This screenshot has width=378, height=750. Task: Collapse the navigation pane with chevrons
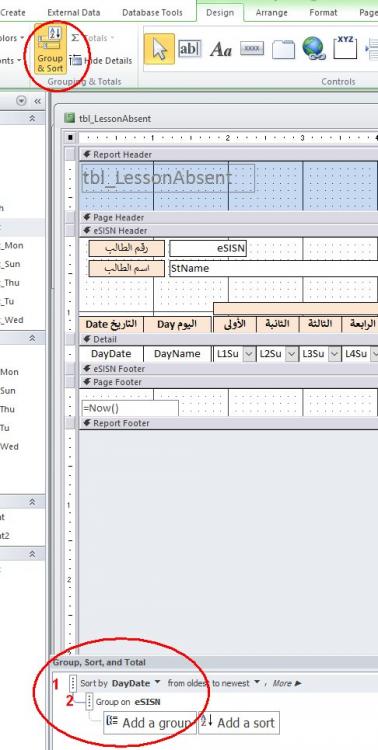tap(37, 101)
